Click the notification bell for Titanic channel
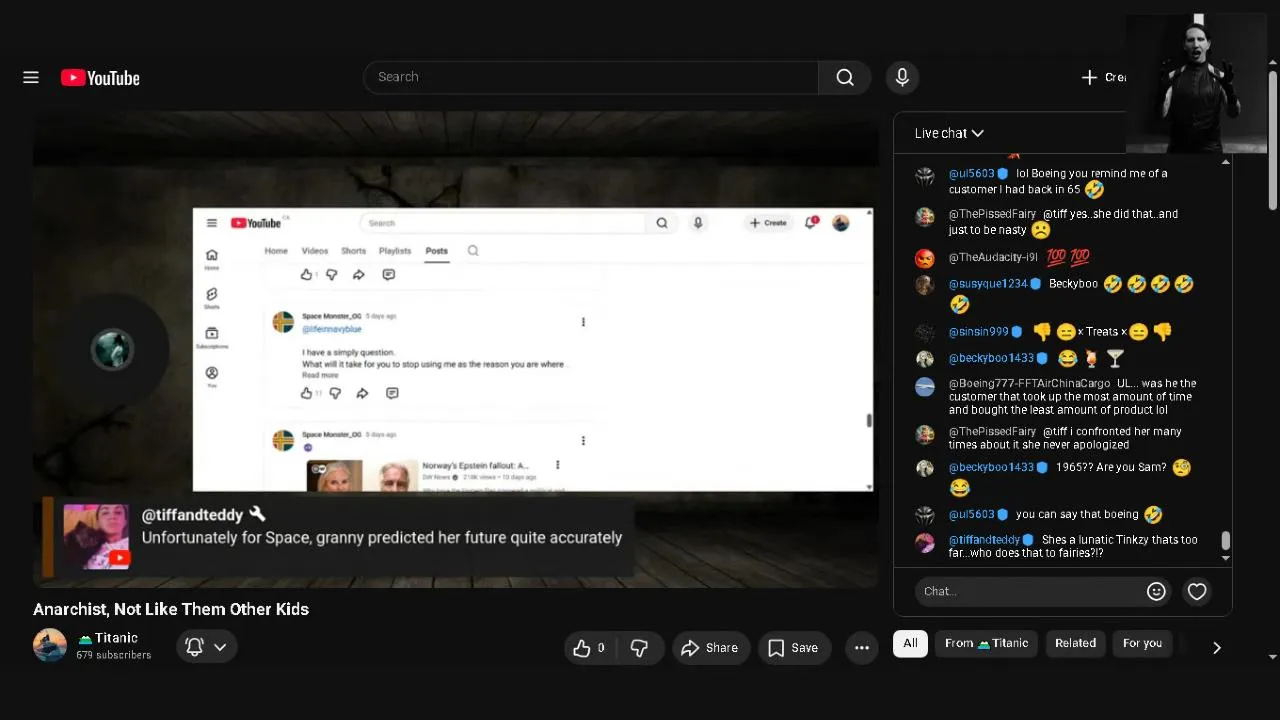 195,647
